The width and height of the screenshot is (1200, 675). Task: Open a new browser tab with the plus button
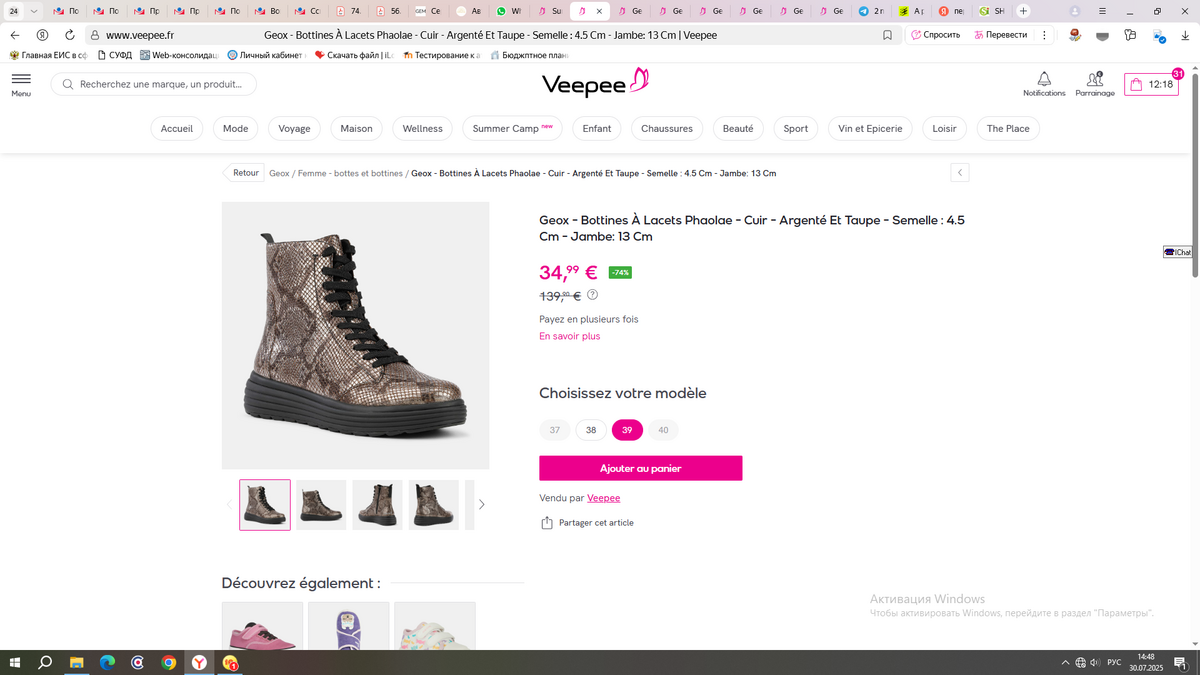pyautogui.click(x=1024, y=11)
